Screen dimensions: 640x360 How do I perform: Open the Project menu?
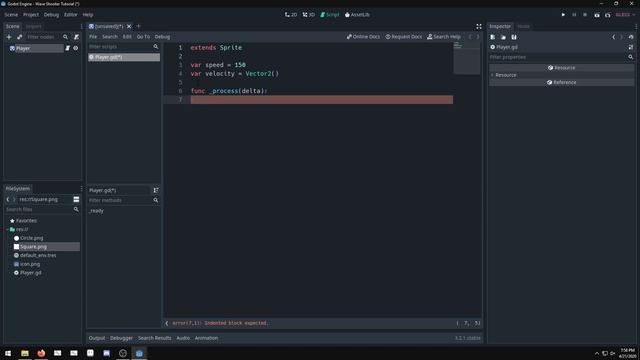(x=31, y=15)
